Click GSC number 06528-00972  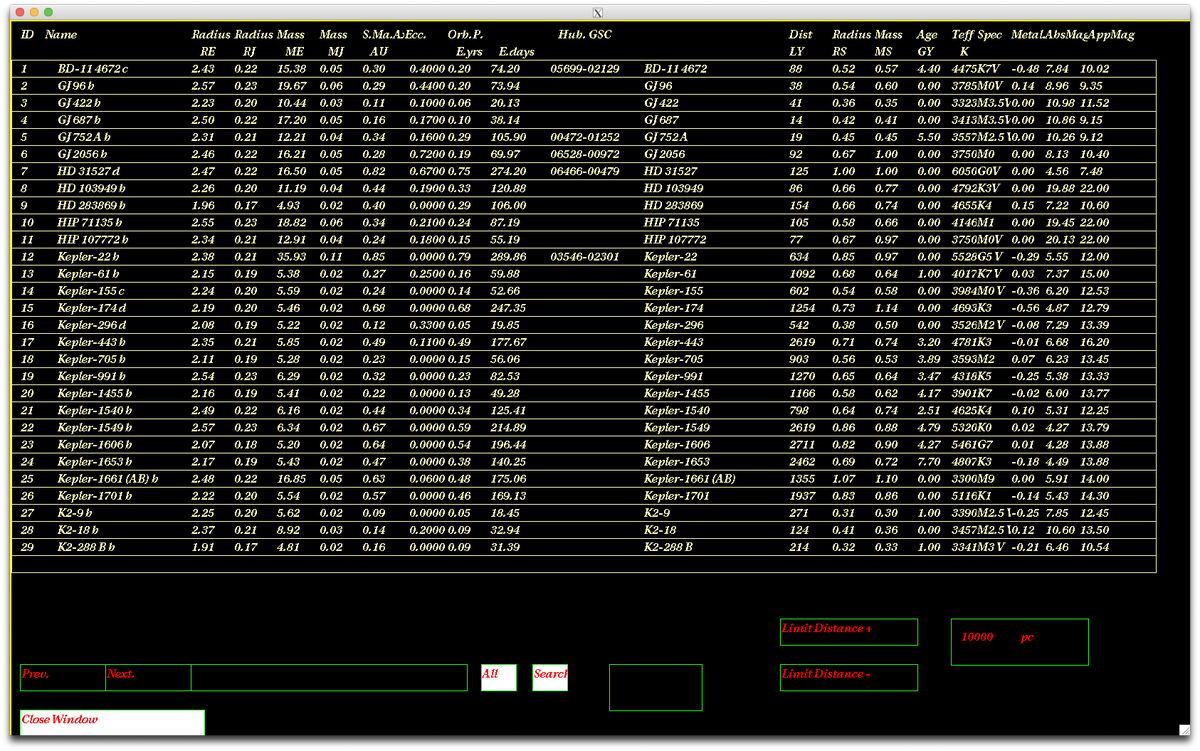point(585,154)
